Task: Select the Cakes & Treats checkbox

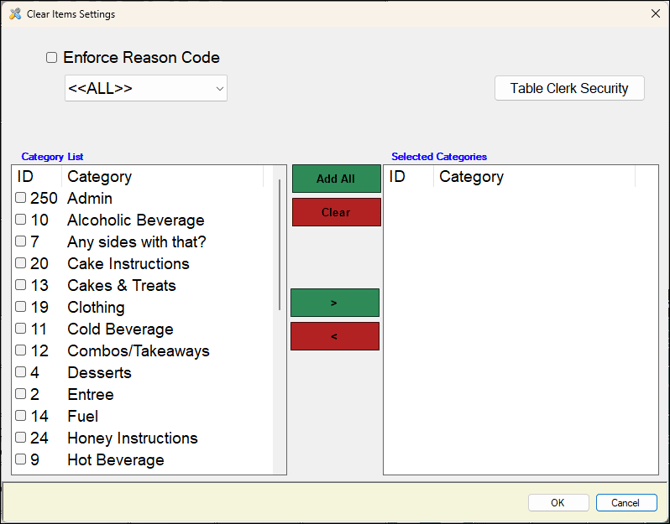Action: click(21, 285)
